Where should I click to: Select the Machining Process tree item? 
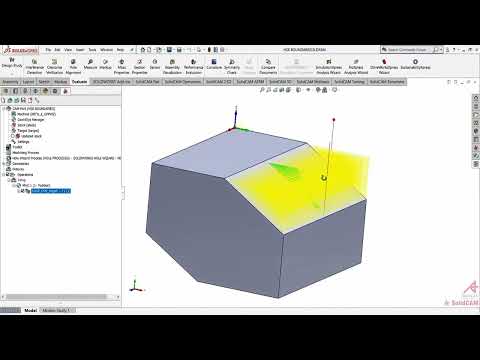(22, 153)
